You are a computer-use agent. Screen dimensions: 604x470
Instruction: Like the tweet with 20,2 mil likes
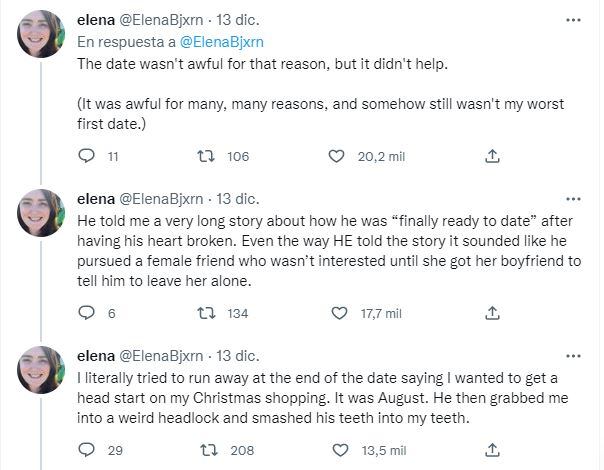(336, 156)
